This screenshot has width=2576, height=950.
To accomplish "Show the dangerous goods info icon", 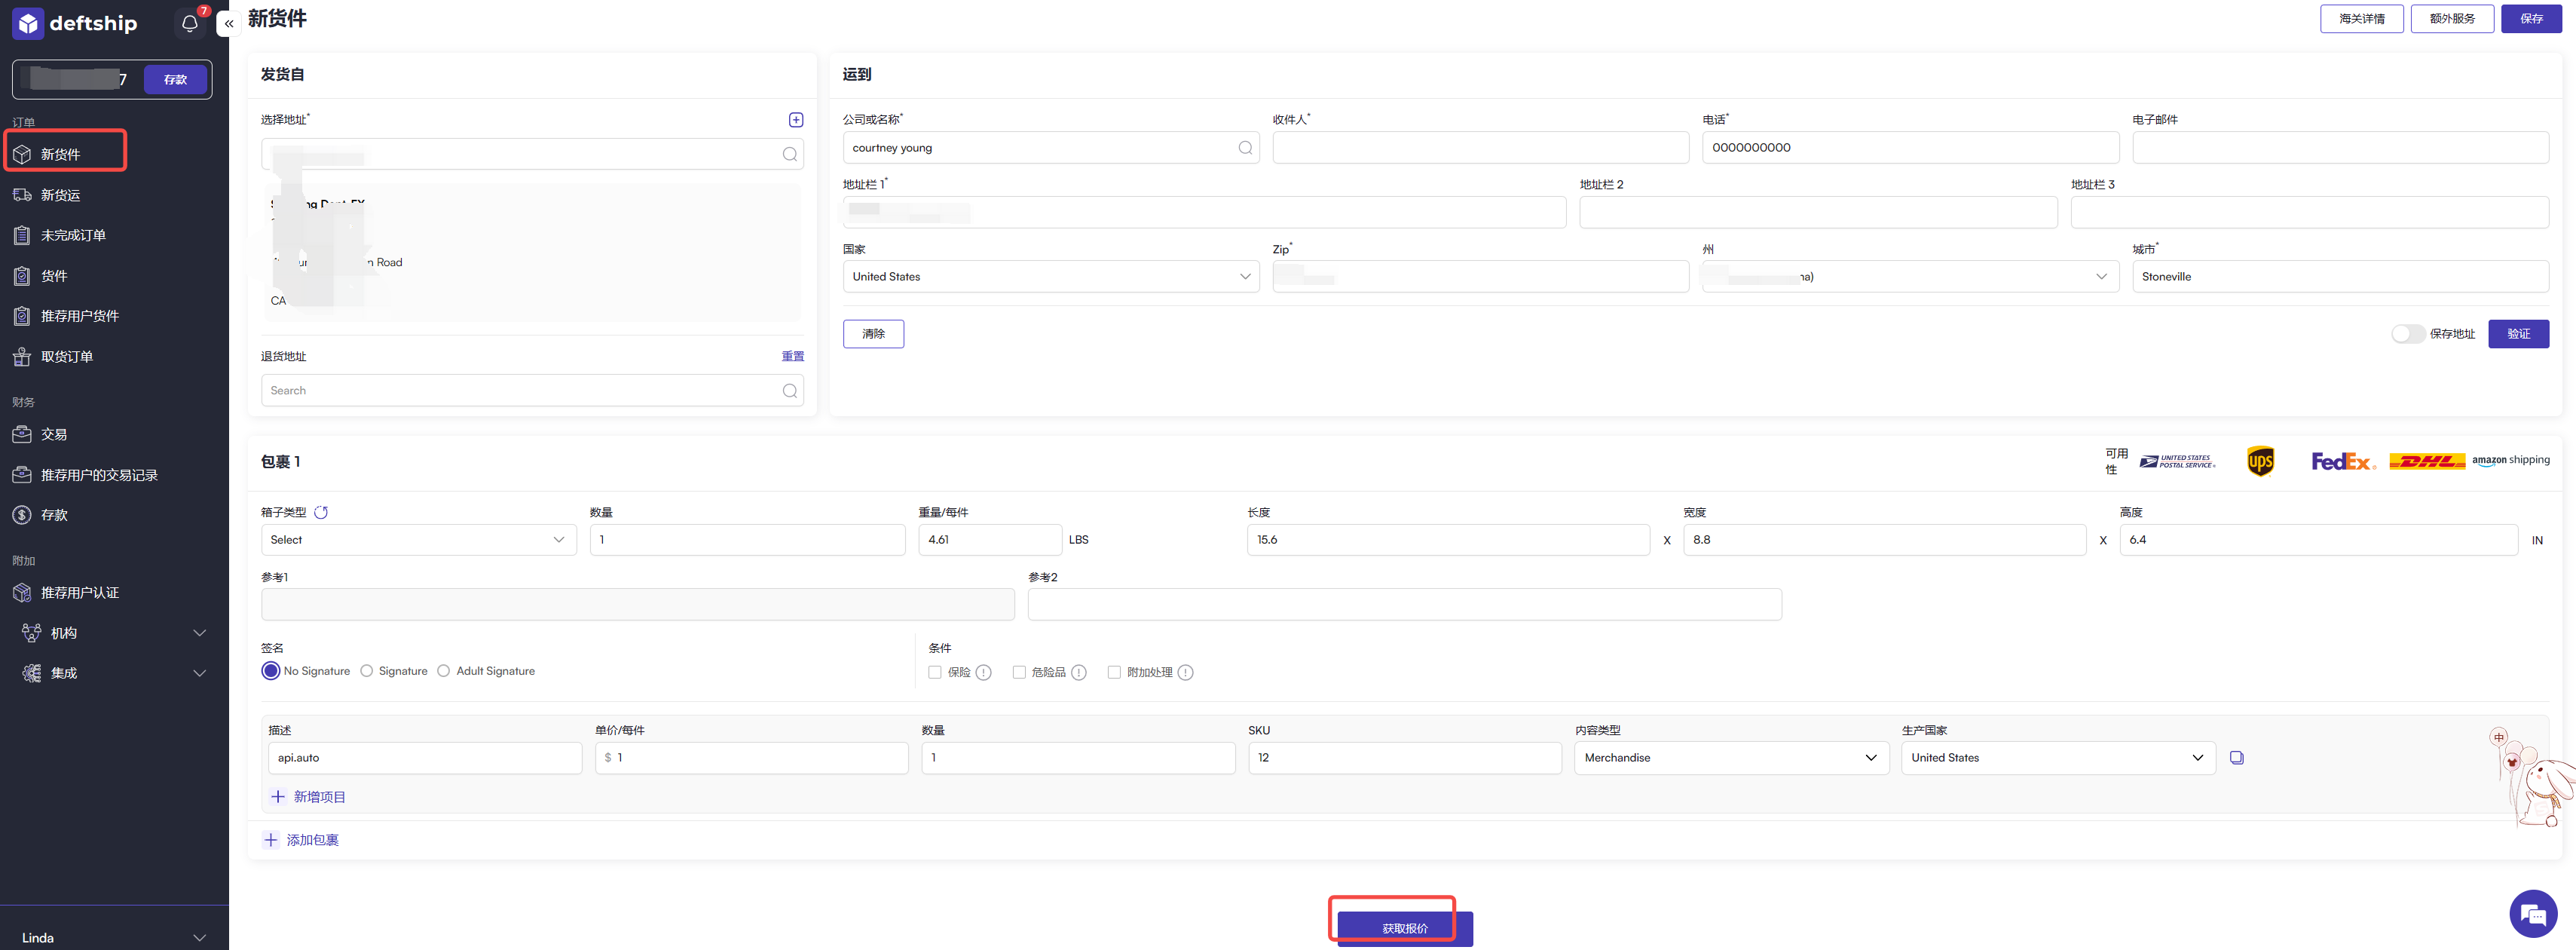I will pos(1079,672).
